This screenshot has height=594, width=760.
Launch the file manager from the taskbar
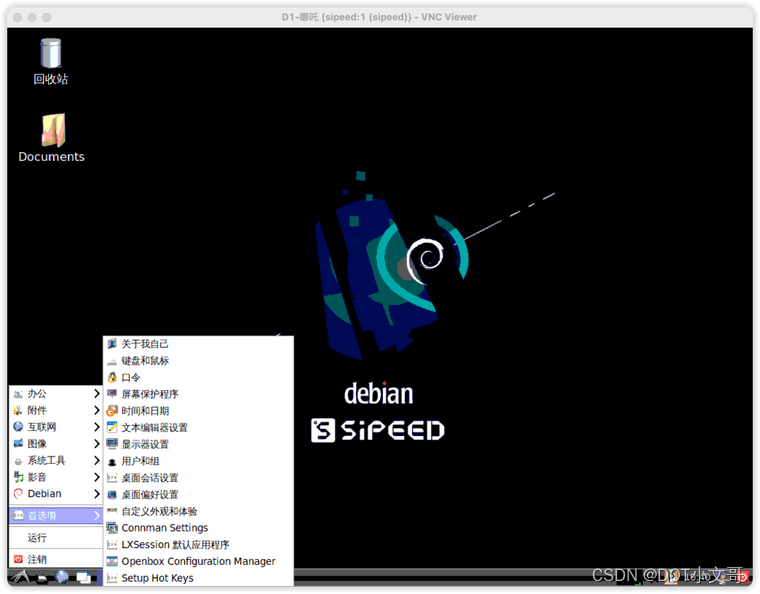42,578
